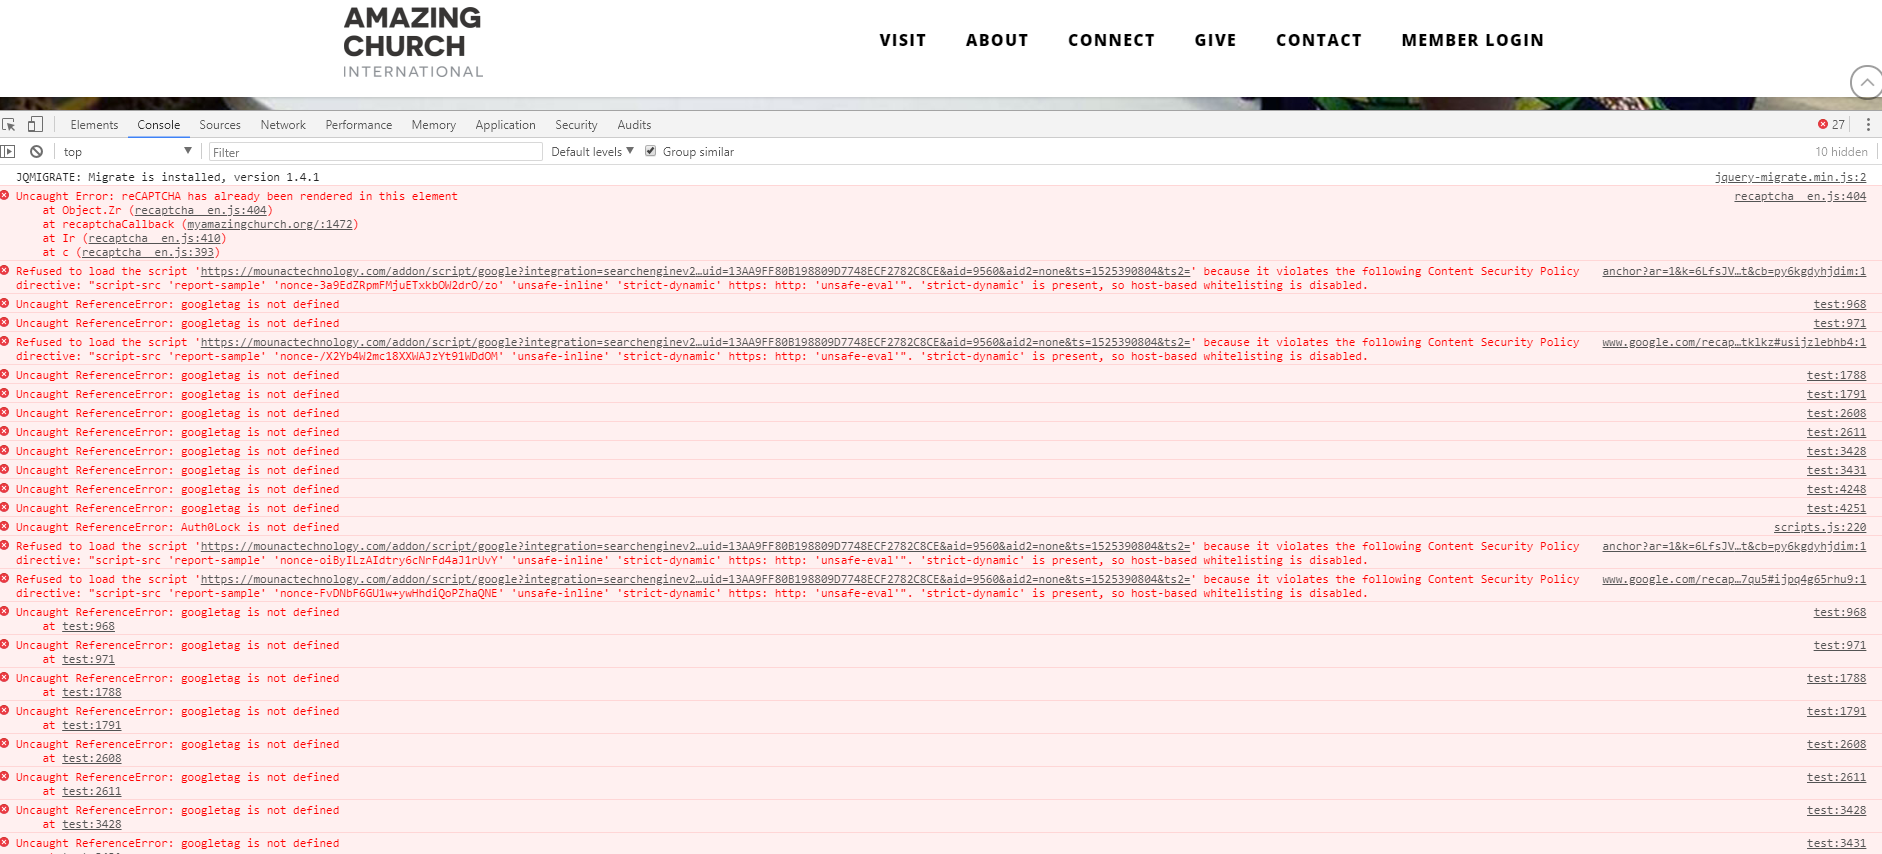
Task: Select the Sources tab
Action: tap(220, 125)
